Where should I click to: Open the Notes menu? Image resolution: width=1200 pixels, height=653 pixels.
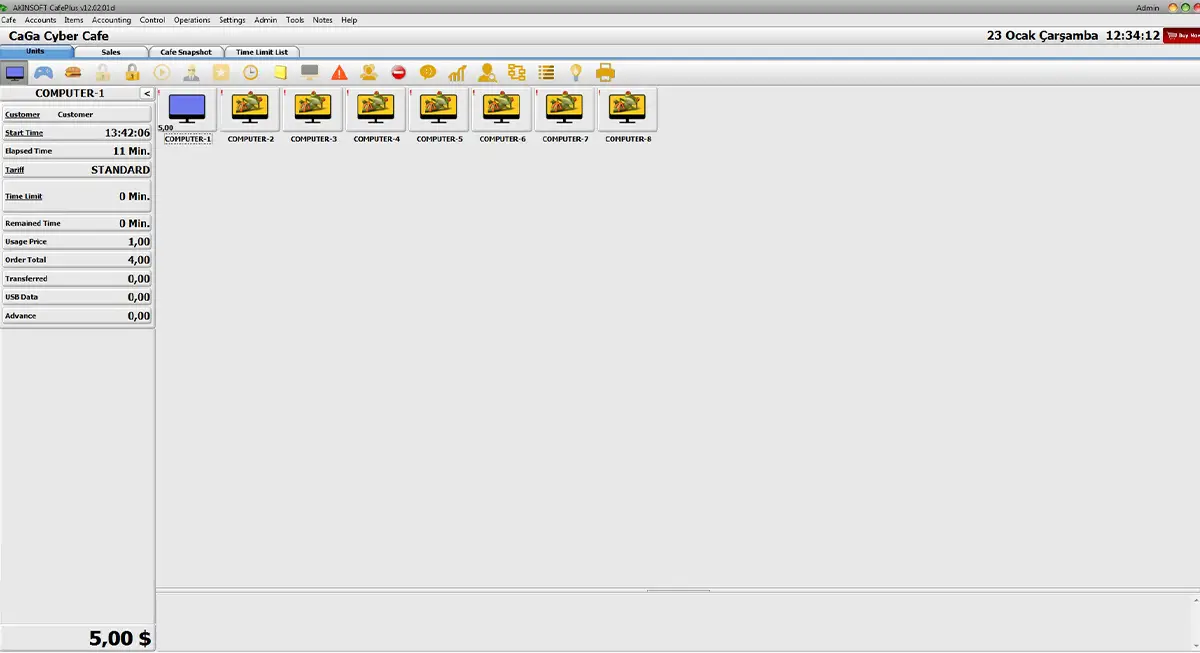(x=323, y=20)
